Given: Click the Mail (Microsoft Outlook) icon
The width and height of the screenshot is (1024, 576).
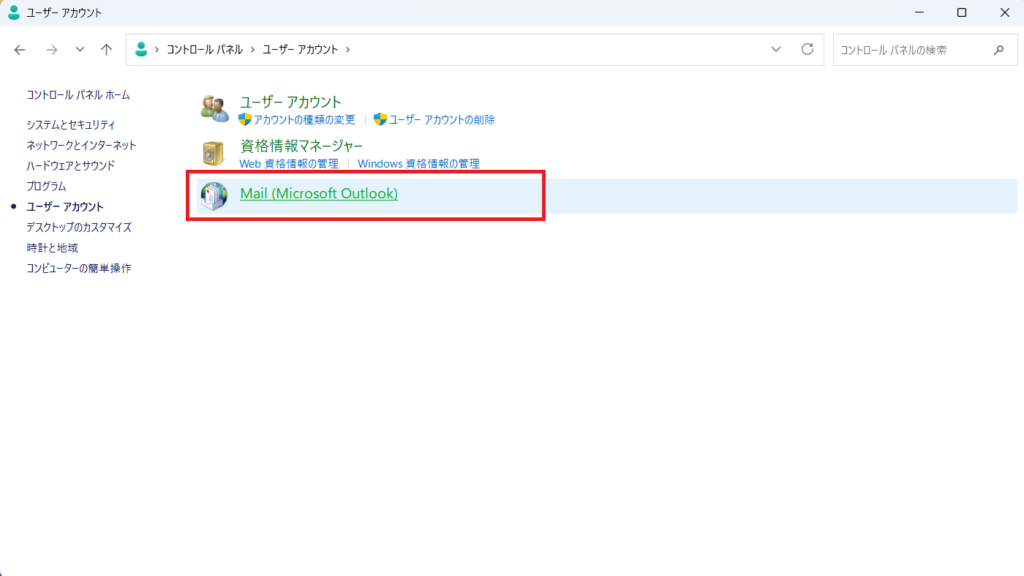Looking at the screenshot, I should pos(214,195).
